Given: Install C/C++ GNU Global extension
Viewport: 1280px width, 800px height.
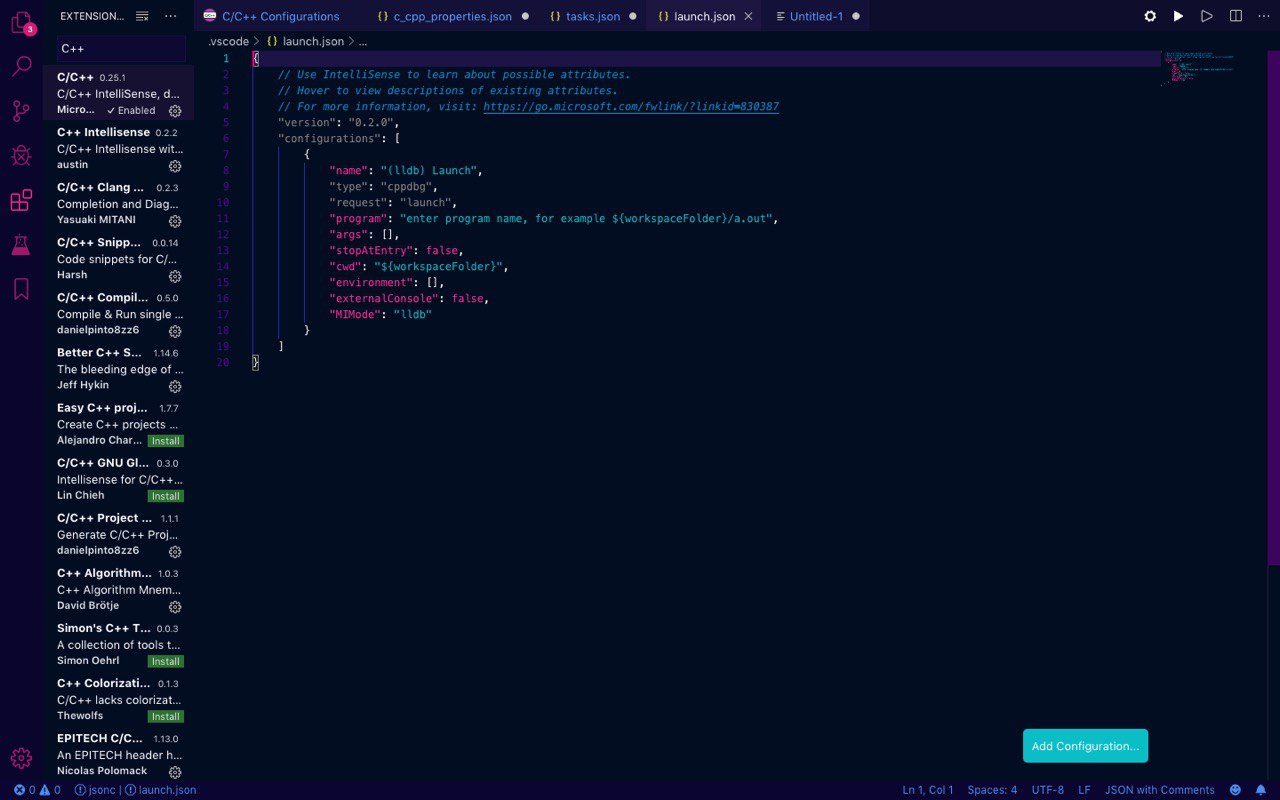Looking at the screenshot, I should point(165,496).
